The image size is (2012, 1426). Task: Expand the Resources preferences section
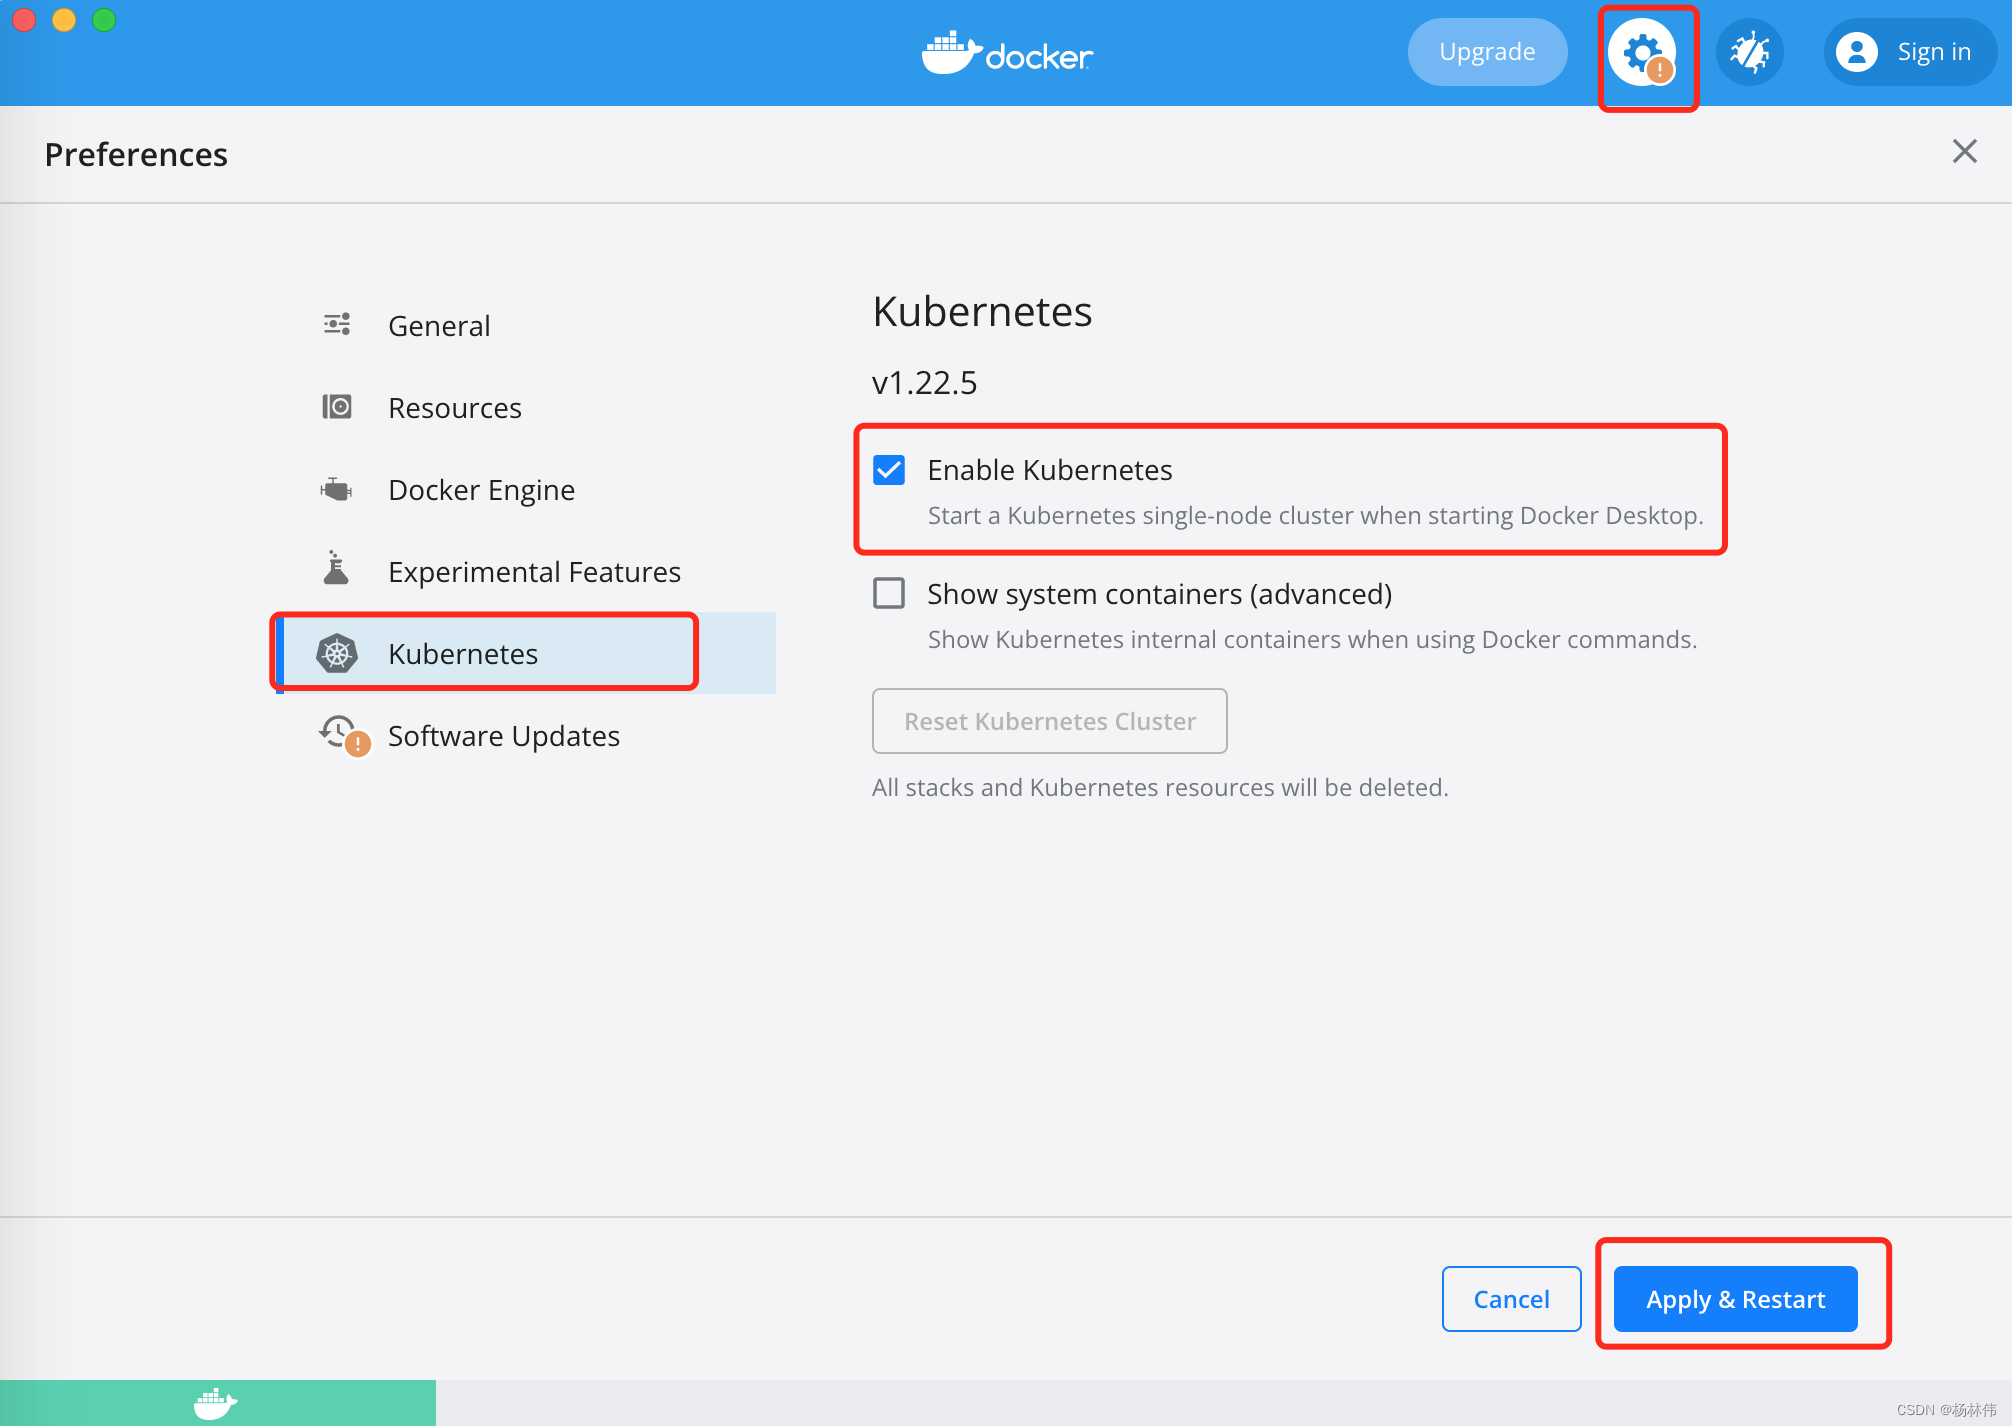[x=454, y=406]
